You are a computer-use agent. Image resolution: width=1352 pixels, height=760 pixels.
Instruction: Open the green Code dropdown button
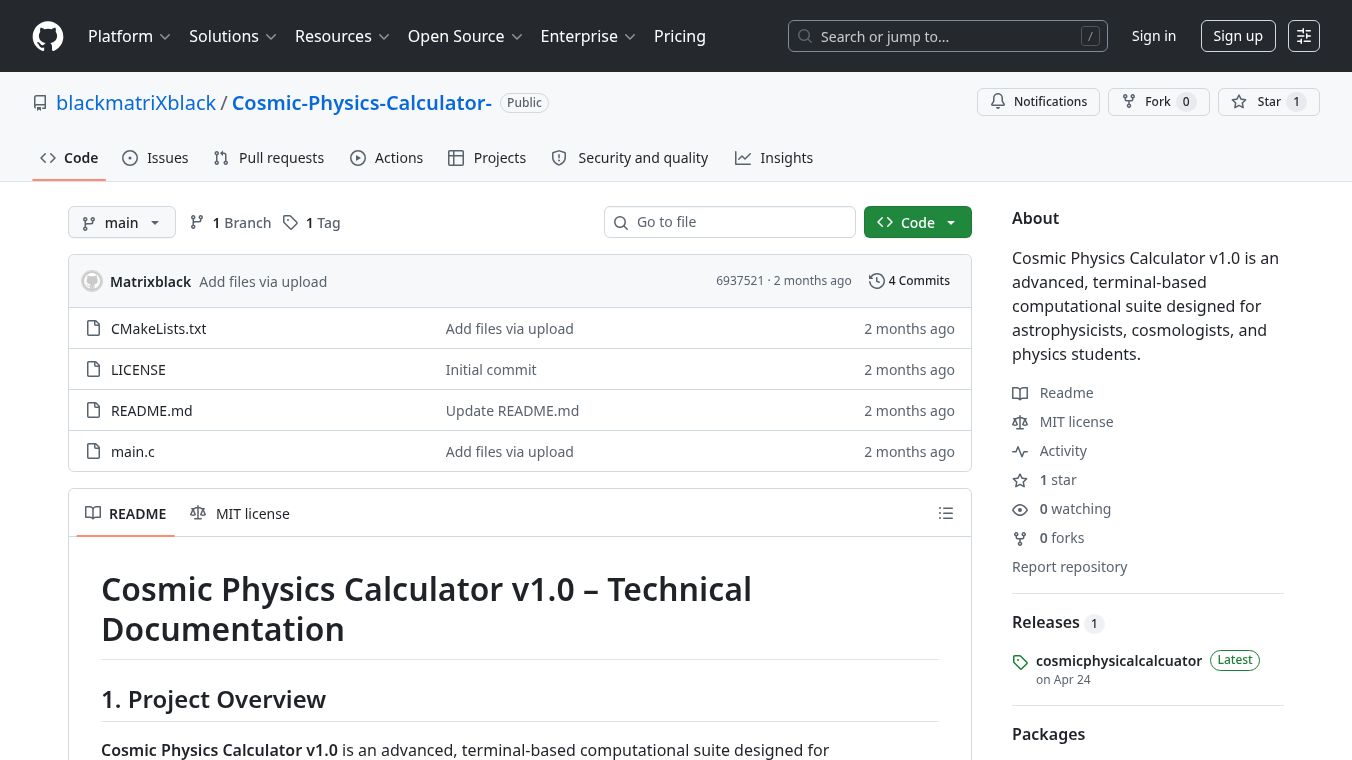pos(918,222)
